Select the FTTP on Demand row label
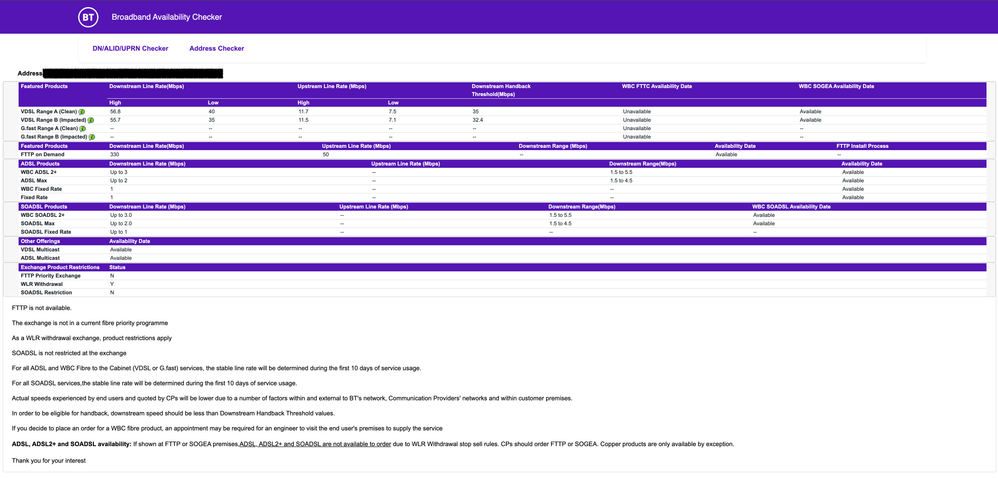The image size is (998, 478). point(42,155)
